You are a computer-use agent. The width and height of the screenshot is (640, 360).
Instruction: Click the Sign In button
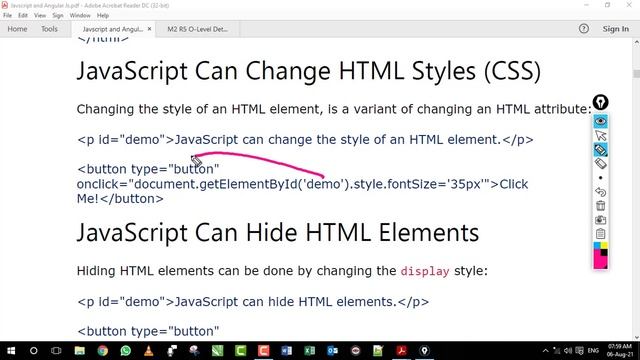616,29
